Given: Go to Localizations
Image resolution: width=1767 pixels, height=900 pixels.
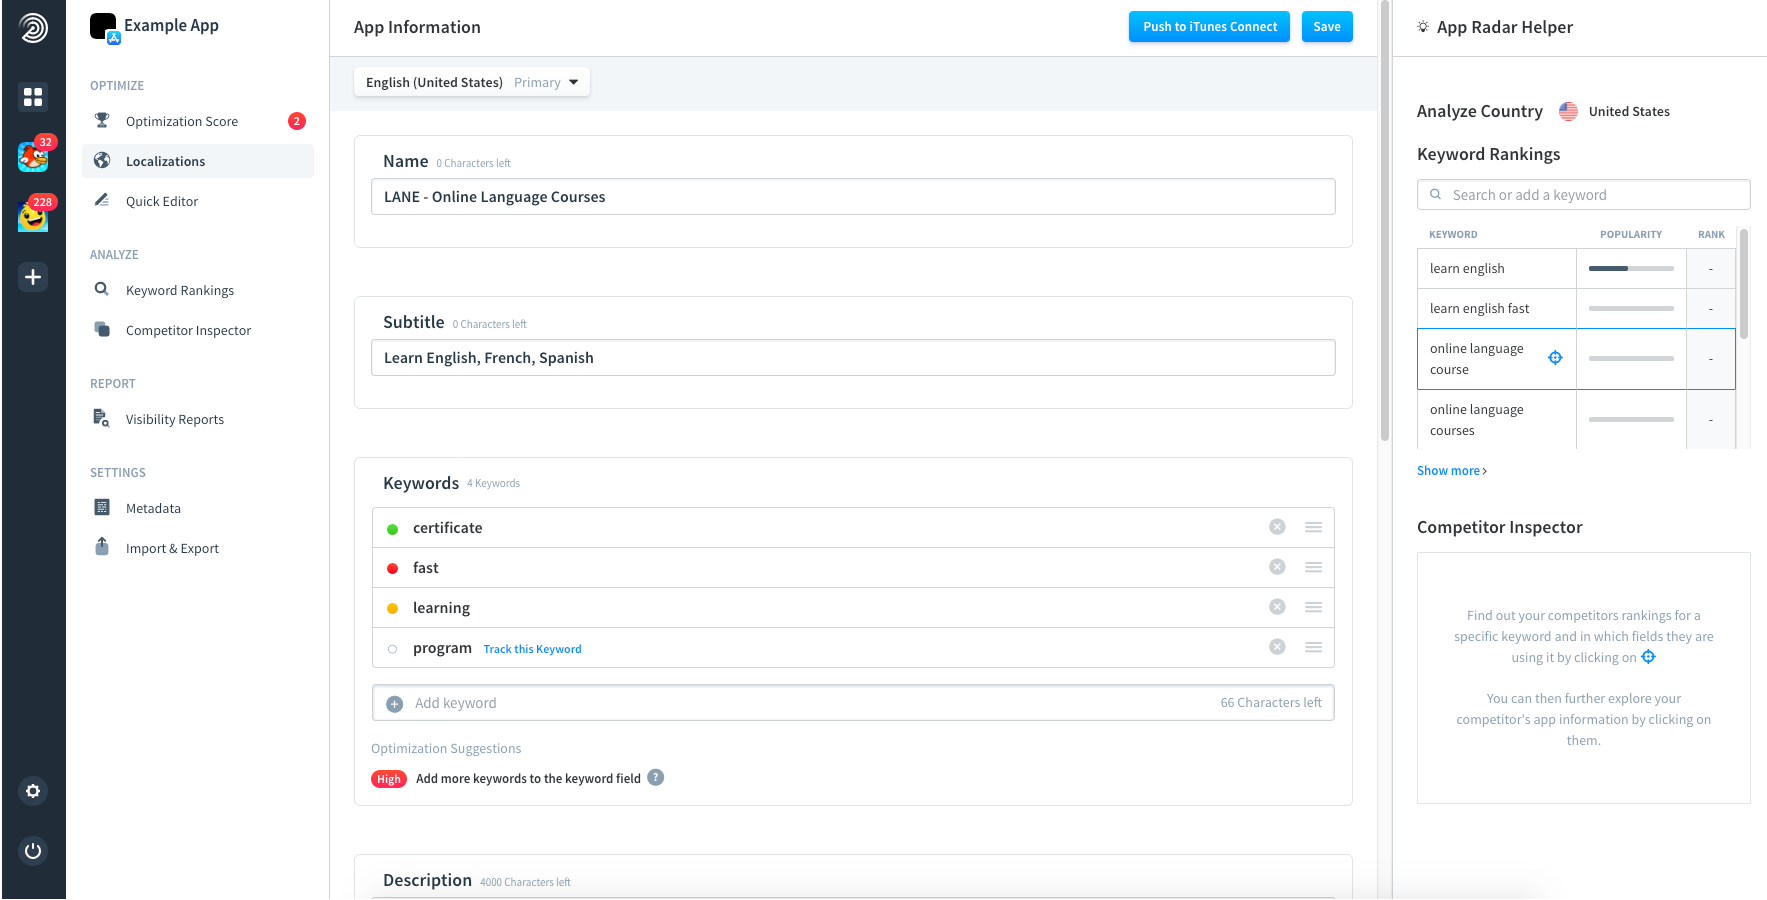Looking at the screenshot, I should (198, 161).
